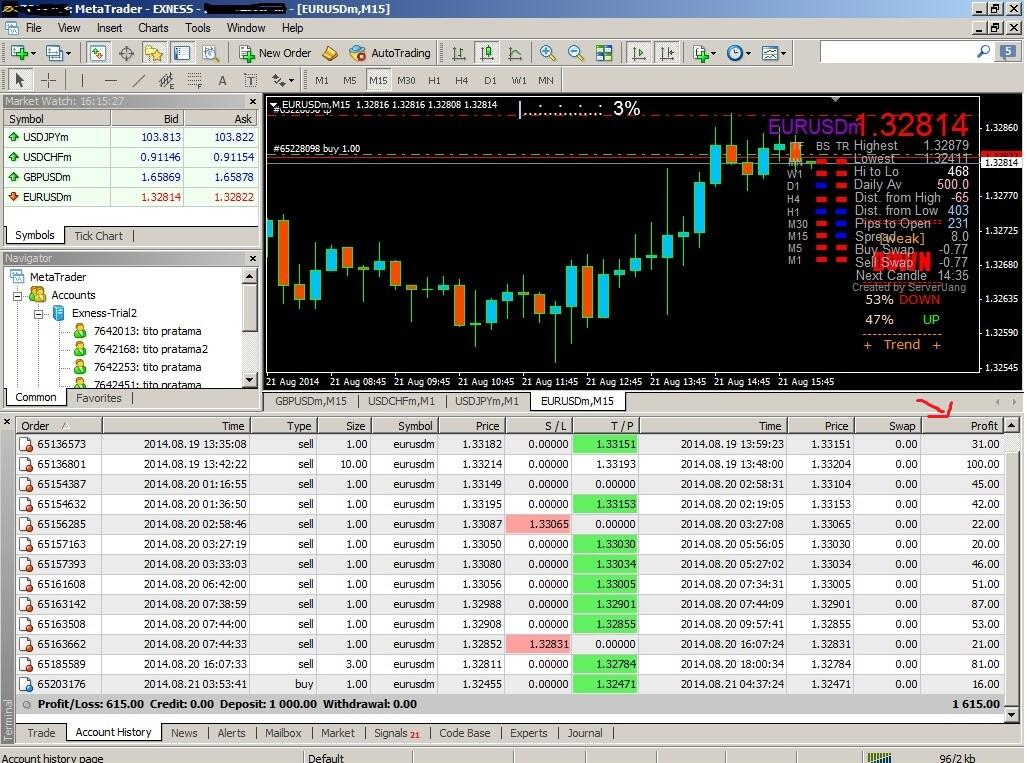
Task: Click the Zoom In magnifier icon
Action: pyautogui.click(x=547, y=53)
